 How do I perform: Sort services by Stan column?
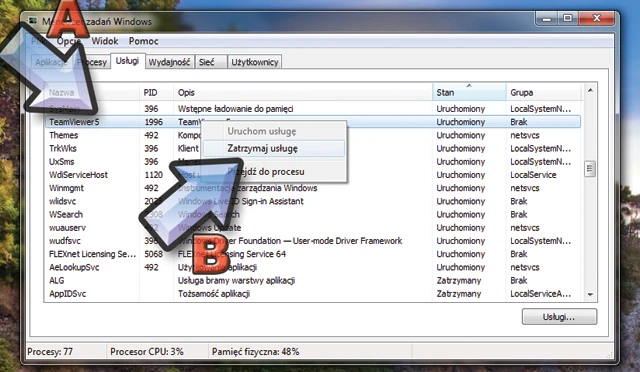[469, 92]
